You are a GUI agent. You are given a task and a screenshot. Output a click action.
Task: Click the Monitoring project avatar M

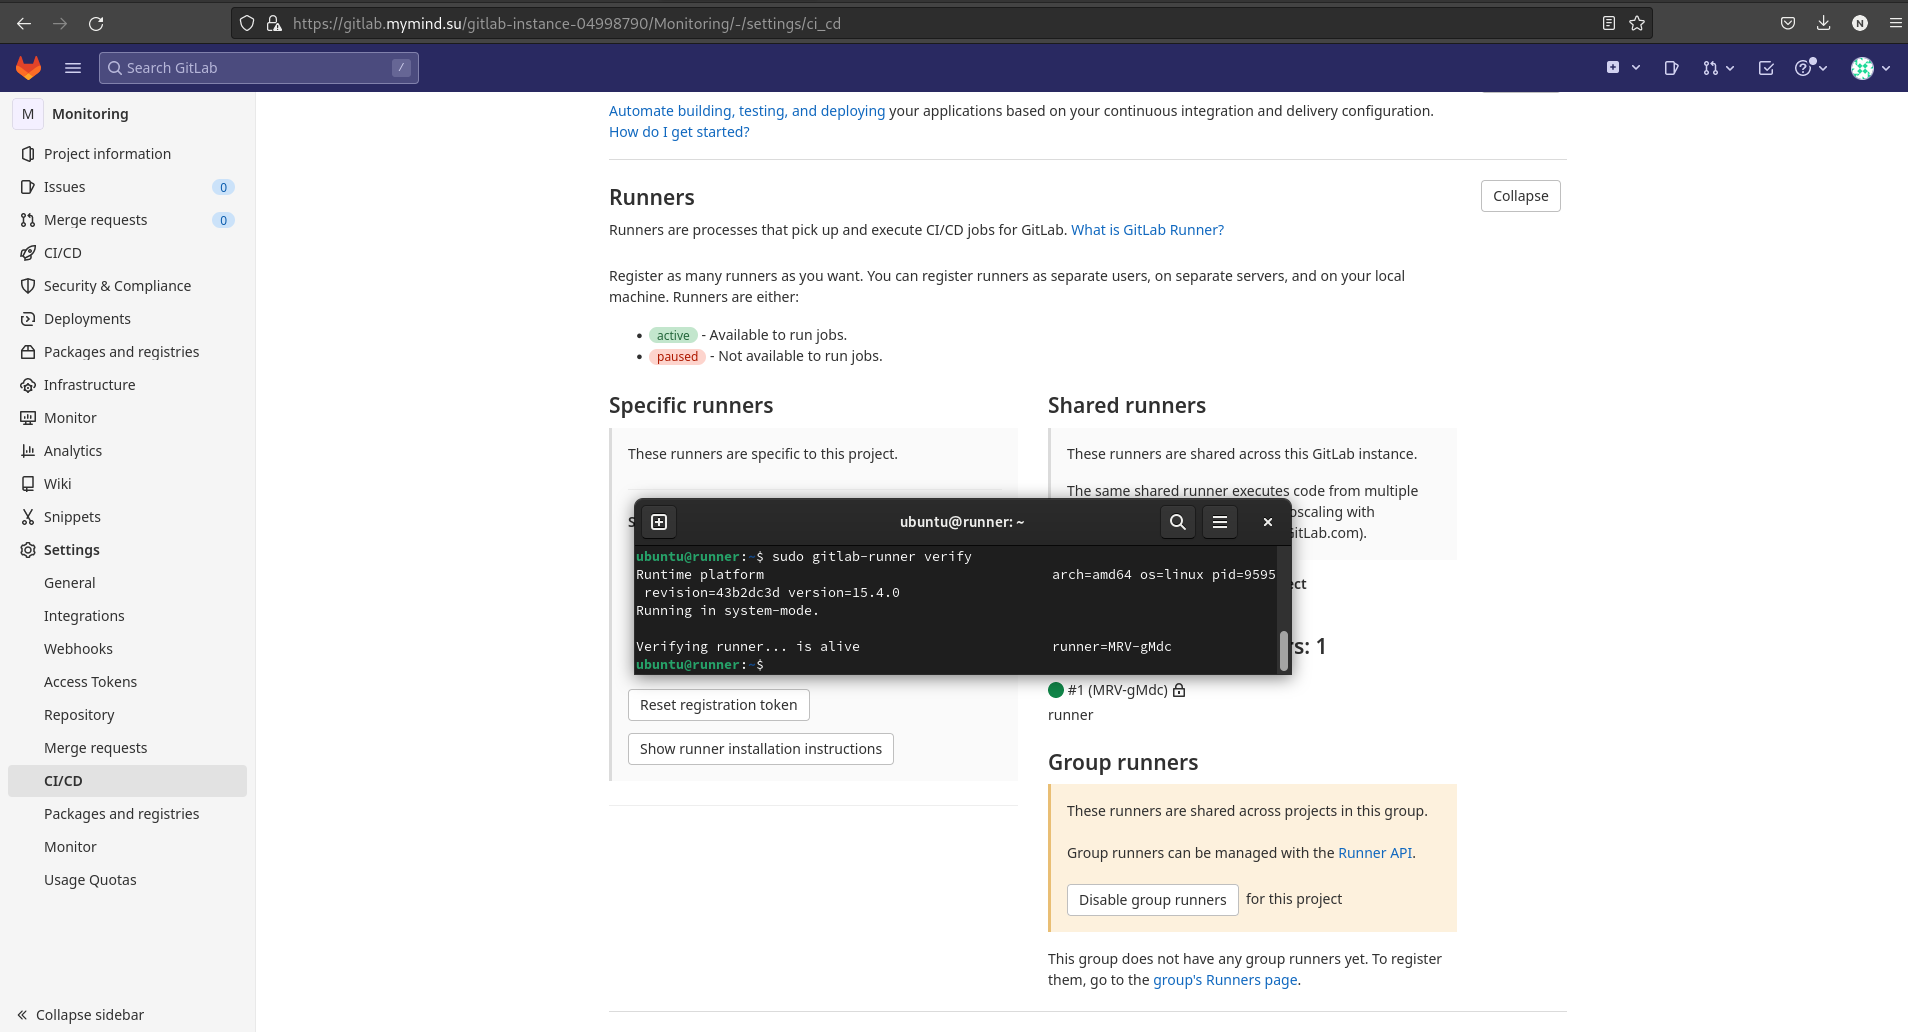pos(28,114)
